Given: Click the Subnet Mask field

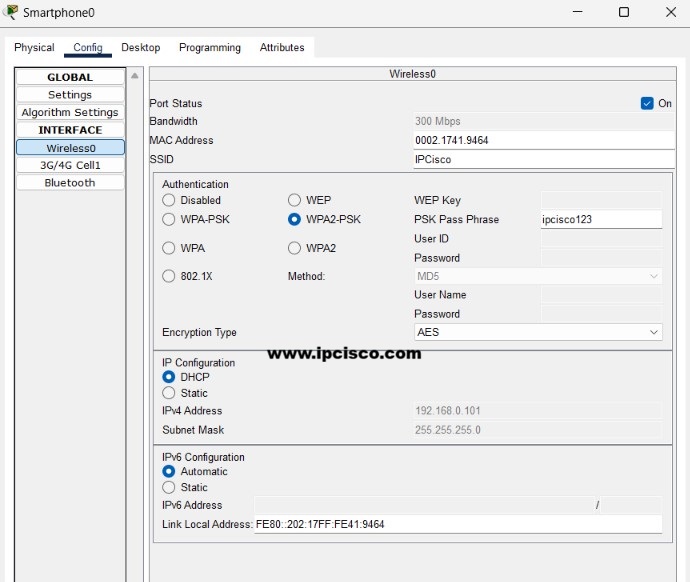Looking at the screenshot, I should tap(538, 430).
